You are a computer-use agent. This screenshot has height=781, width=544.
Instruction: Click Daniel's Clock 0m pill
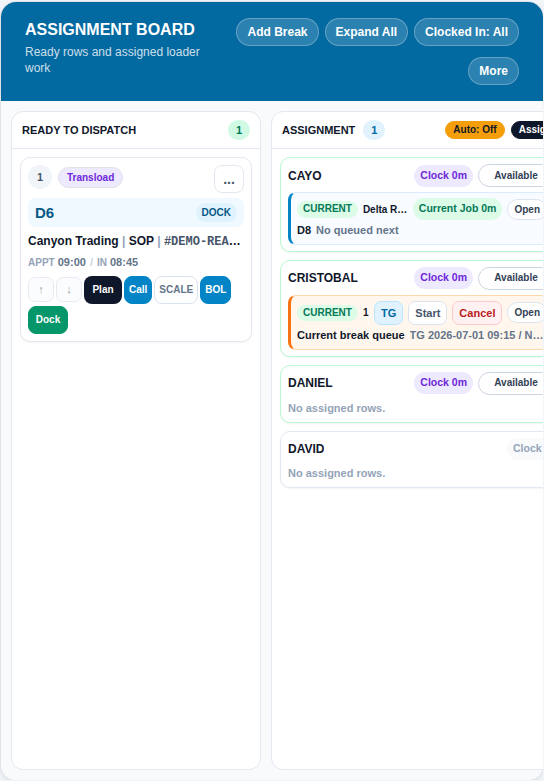pos(443,383)
